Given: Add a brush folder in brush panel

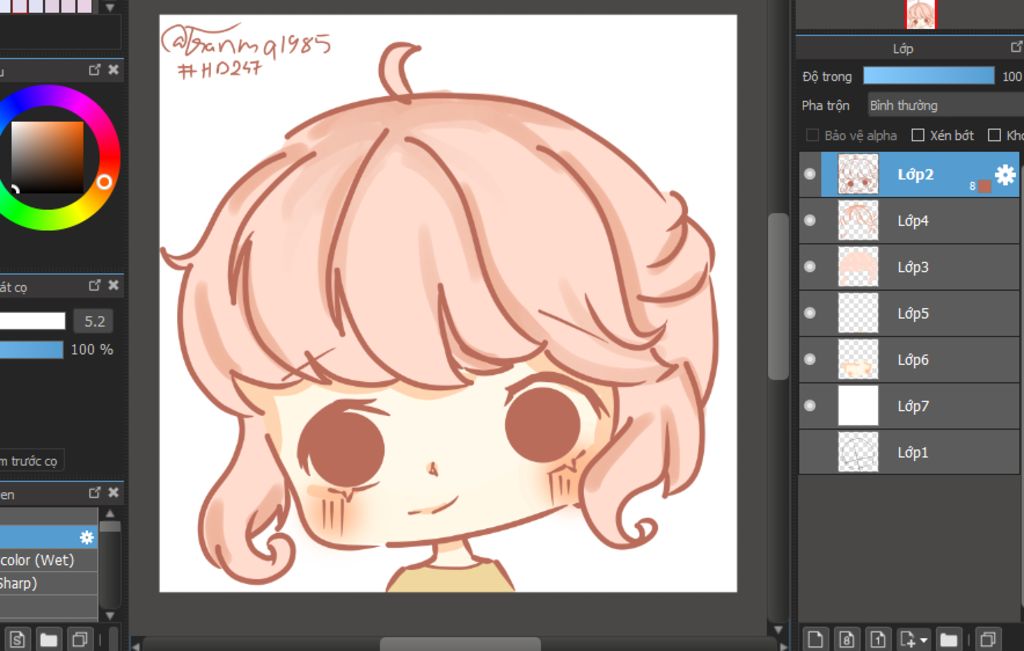Looking at the screenshot, I should (x=48, y=639).
